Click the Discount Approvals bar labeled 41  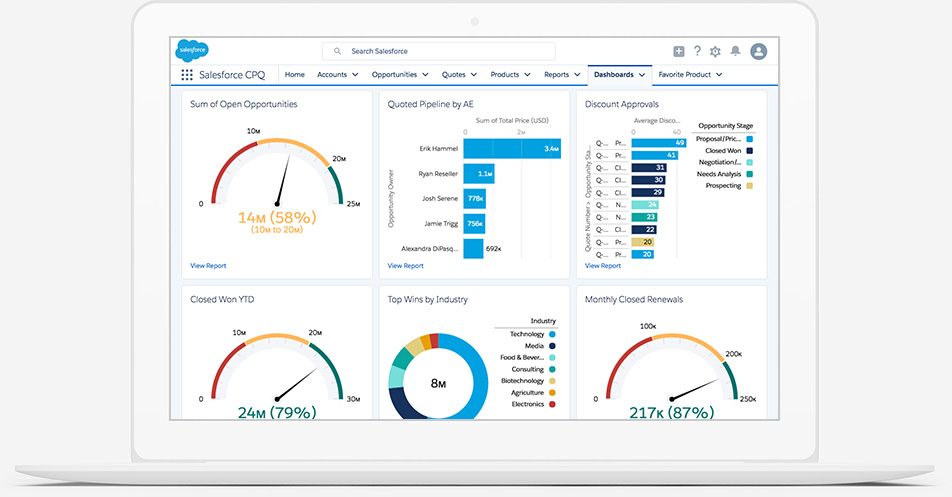tap(654, 155)
